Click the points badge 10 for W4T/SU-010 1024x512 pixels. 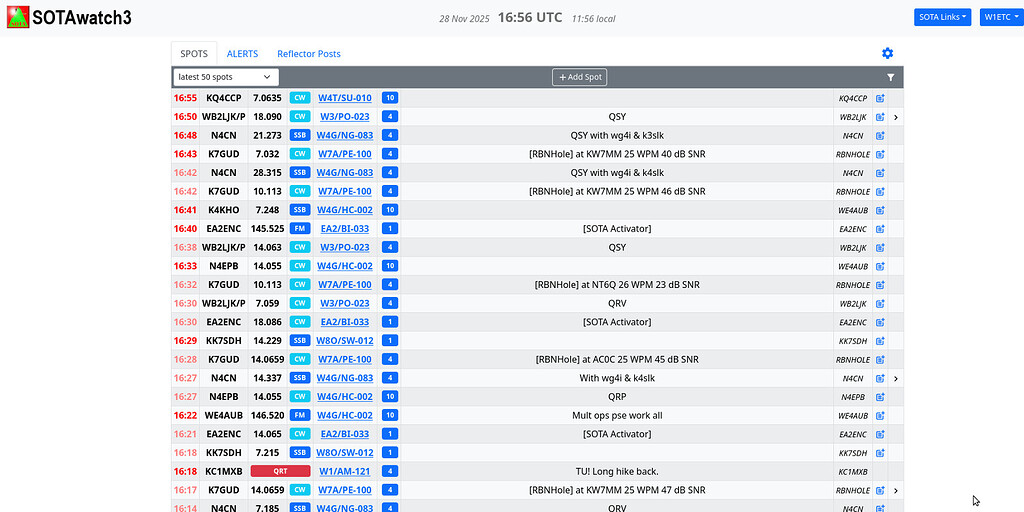(390, 98)
